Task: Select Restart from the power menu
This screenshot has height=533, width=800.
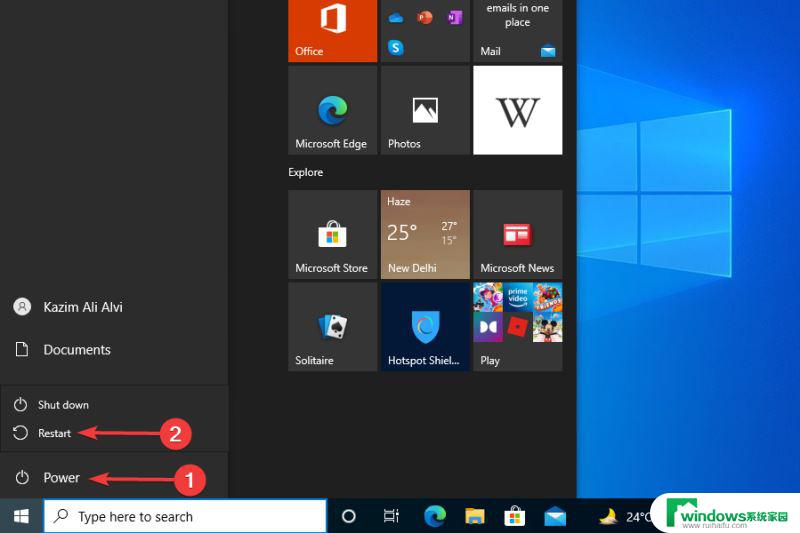Action: (x=114, y=434)
